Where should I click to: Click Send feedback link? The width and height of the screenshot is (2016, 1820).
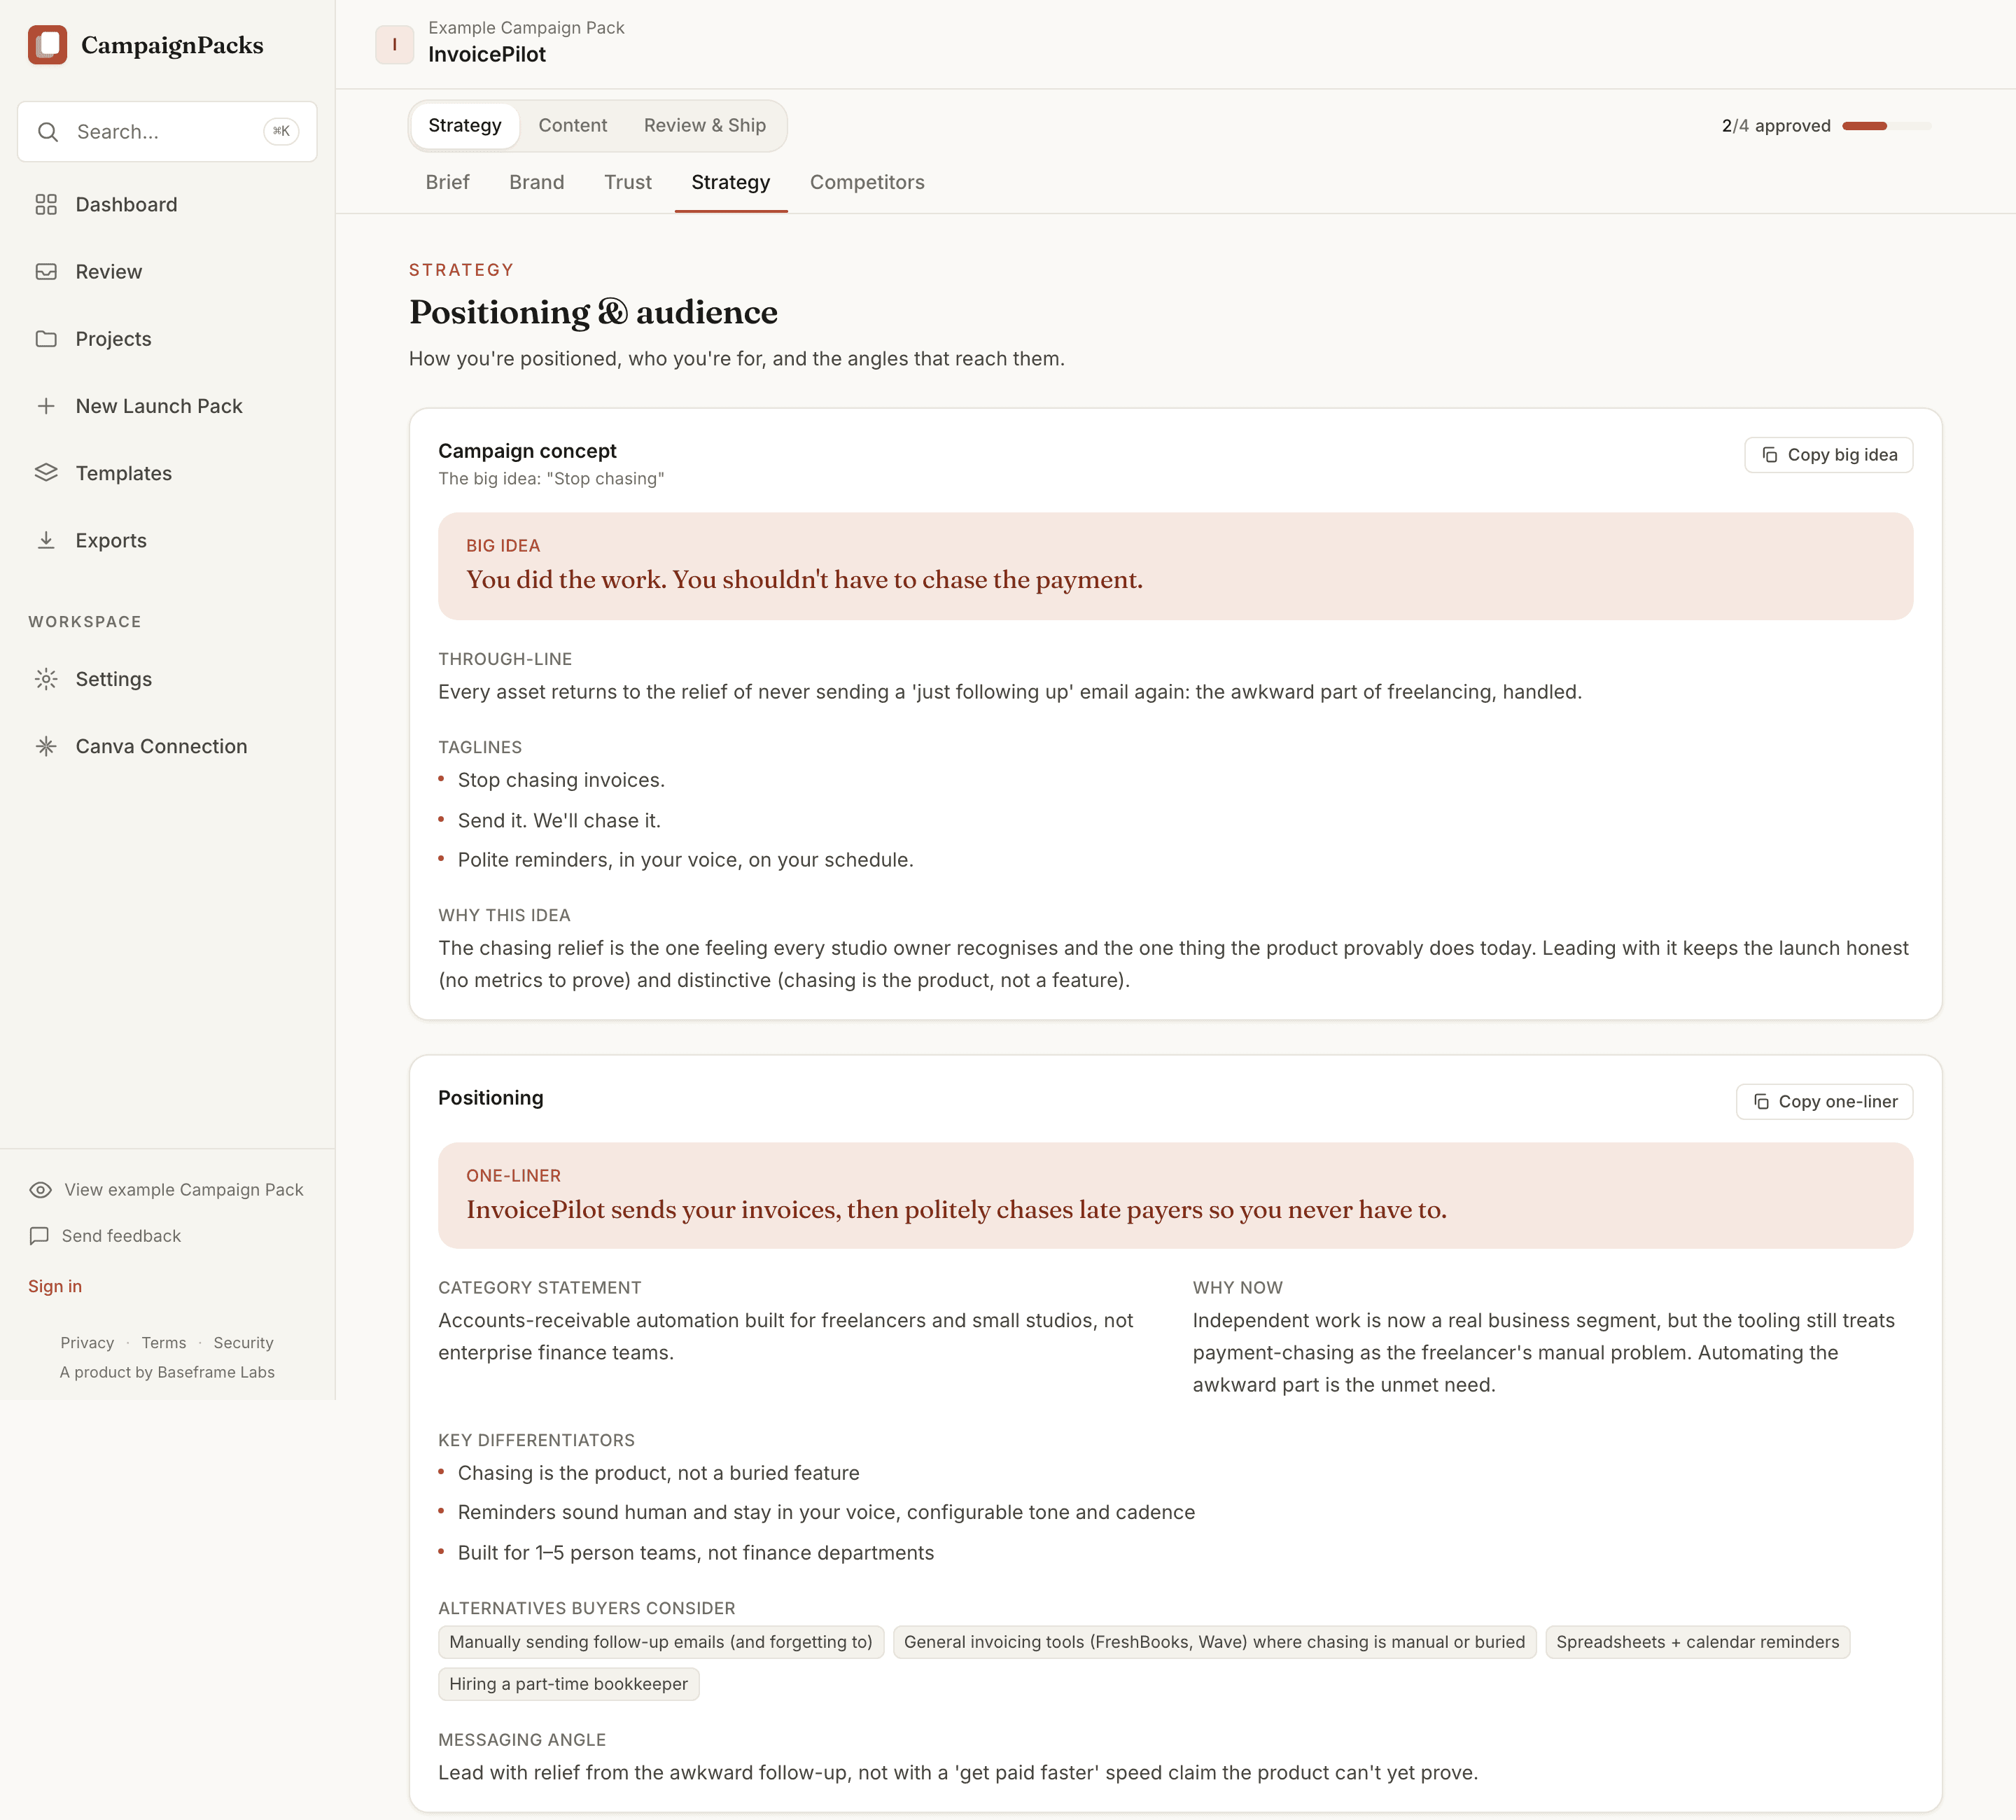click(105, 1236)
